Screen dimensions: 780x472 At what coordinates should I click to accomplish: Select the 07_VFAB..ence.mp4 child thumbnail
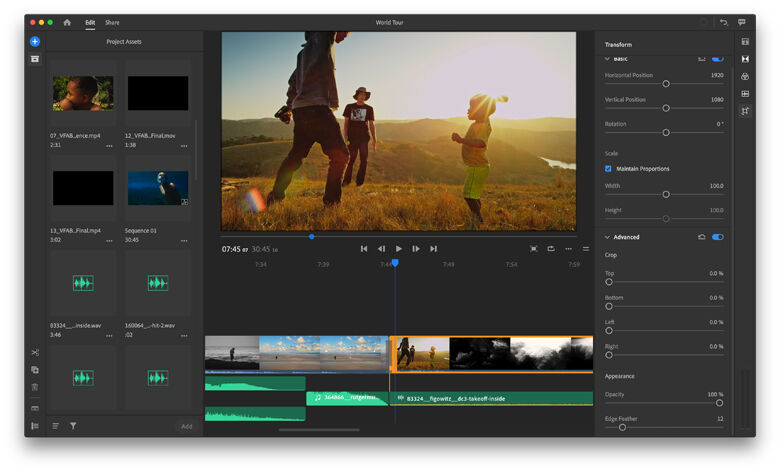click(x=83, y=93)
